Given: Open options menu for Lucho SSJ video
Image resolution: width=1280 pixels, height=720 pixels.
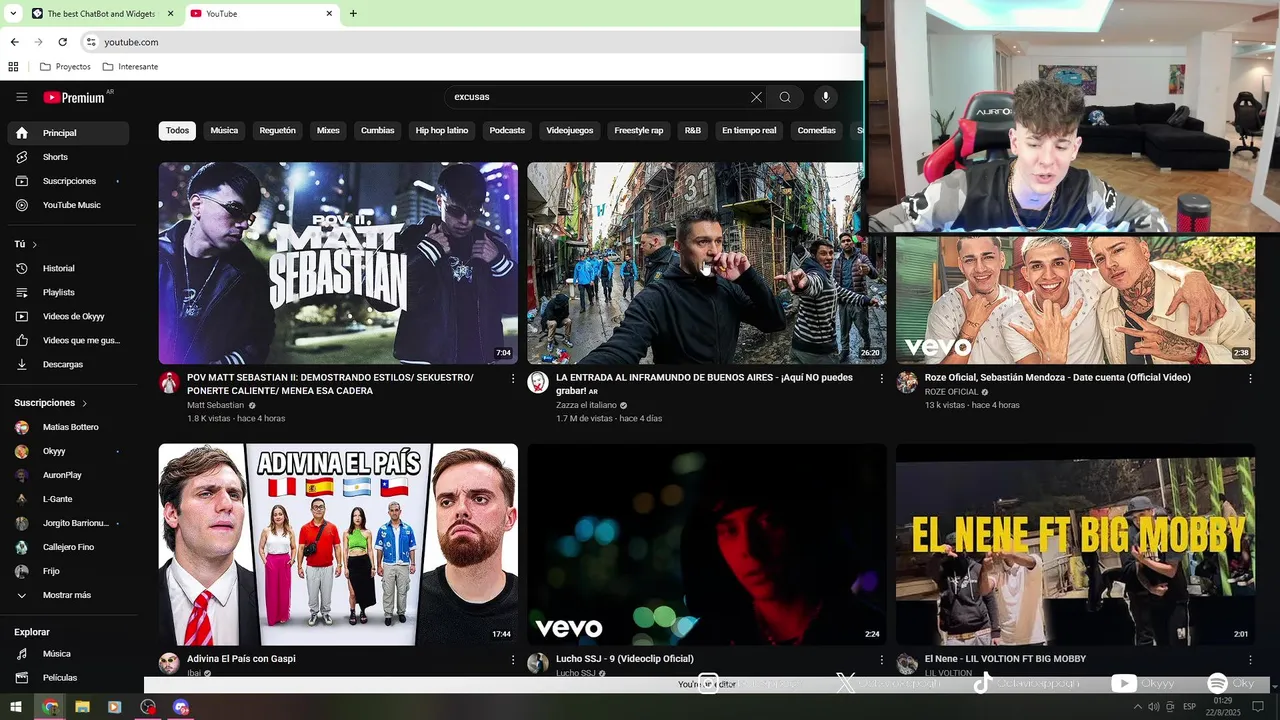Looking at the screenshot, I should tap(881, 660).
